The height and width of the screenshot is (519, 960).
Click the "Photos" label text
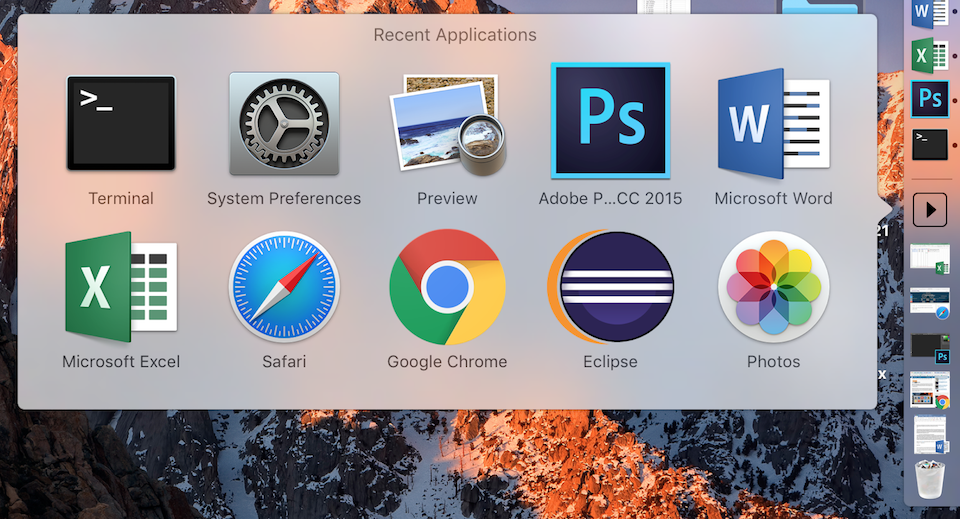tap(773, 362)
